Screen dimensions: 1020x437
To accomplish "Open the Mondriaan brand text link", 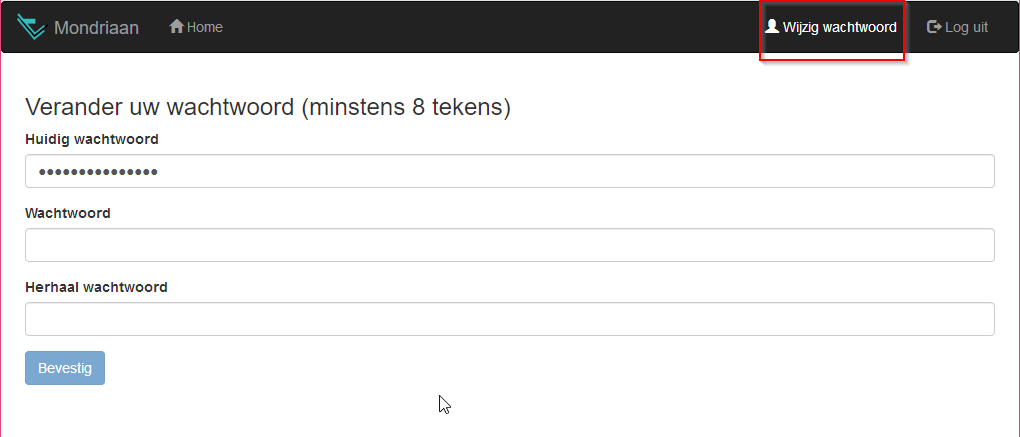I will point(96,28).
